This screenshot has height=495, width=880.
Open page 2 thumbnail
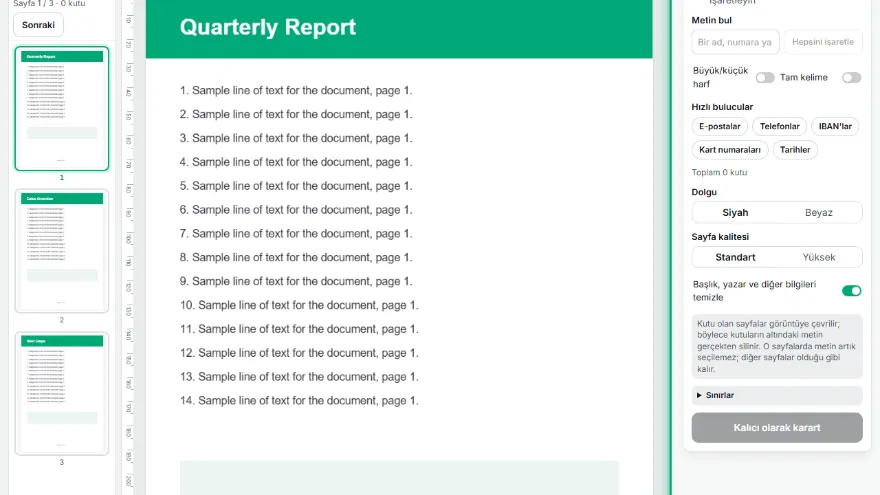(x=62, y=251)
